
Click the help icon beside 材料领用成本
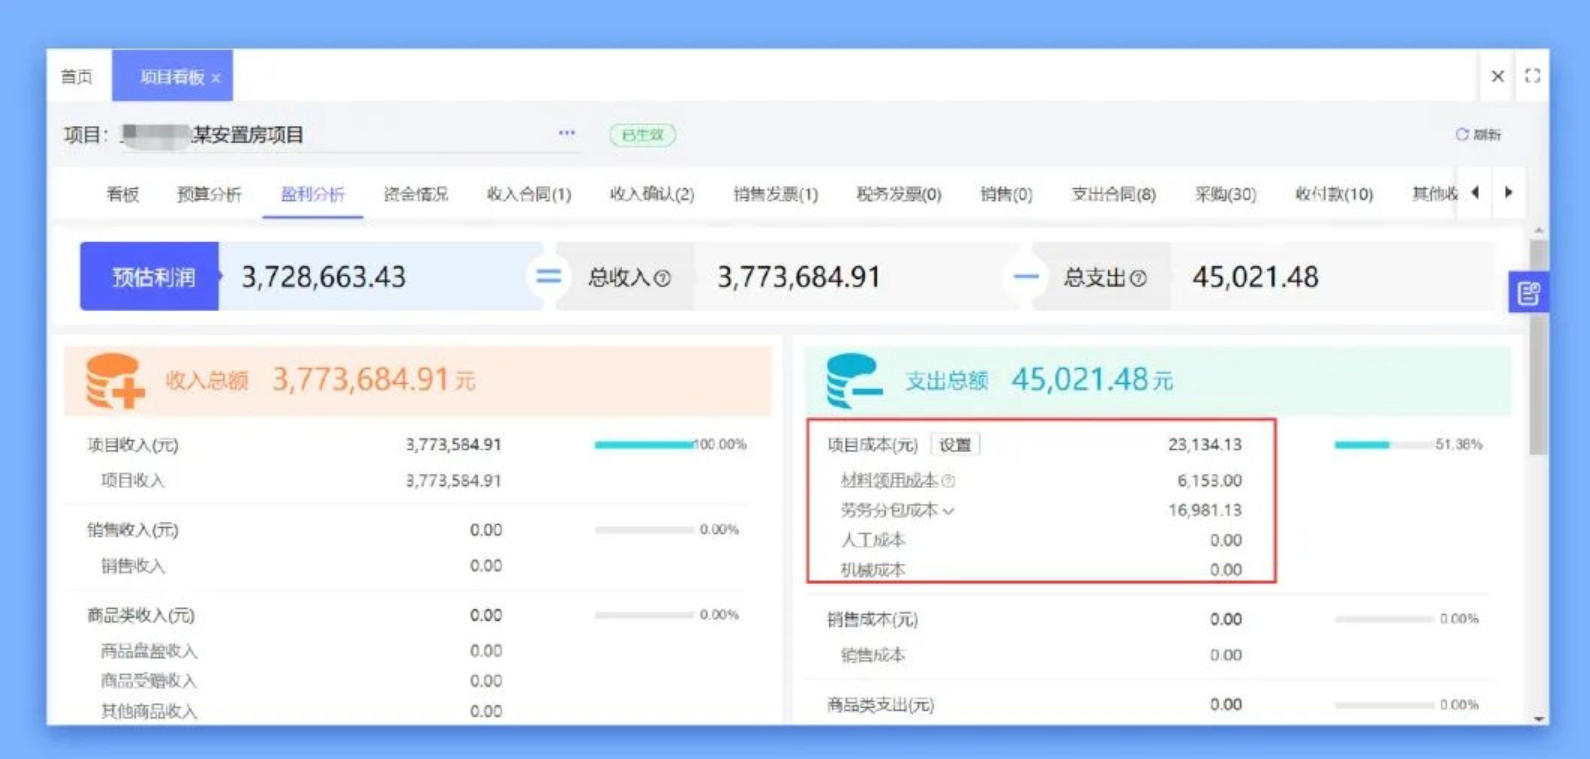coord(948,481)
